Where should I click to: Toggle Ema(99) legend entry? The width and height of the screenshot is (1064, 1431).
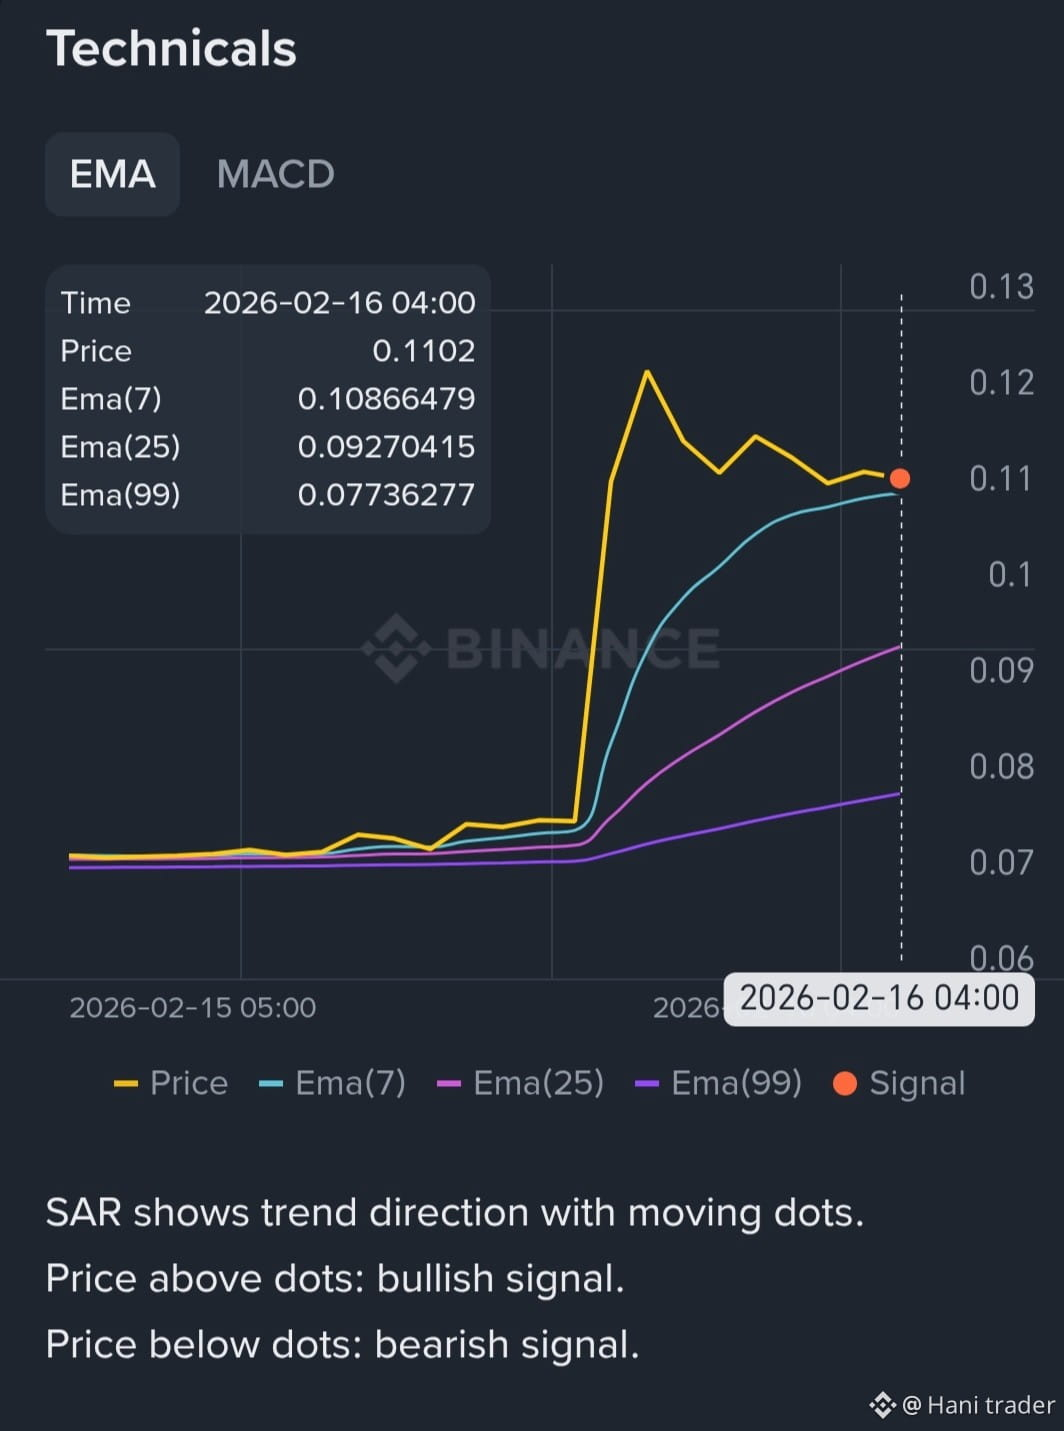tap(719, 1083)
